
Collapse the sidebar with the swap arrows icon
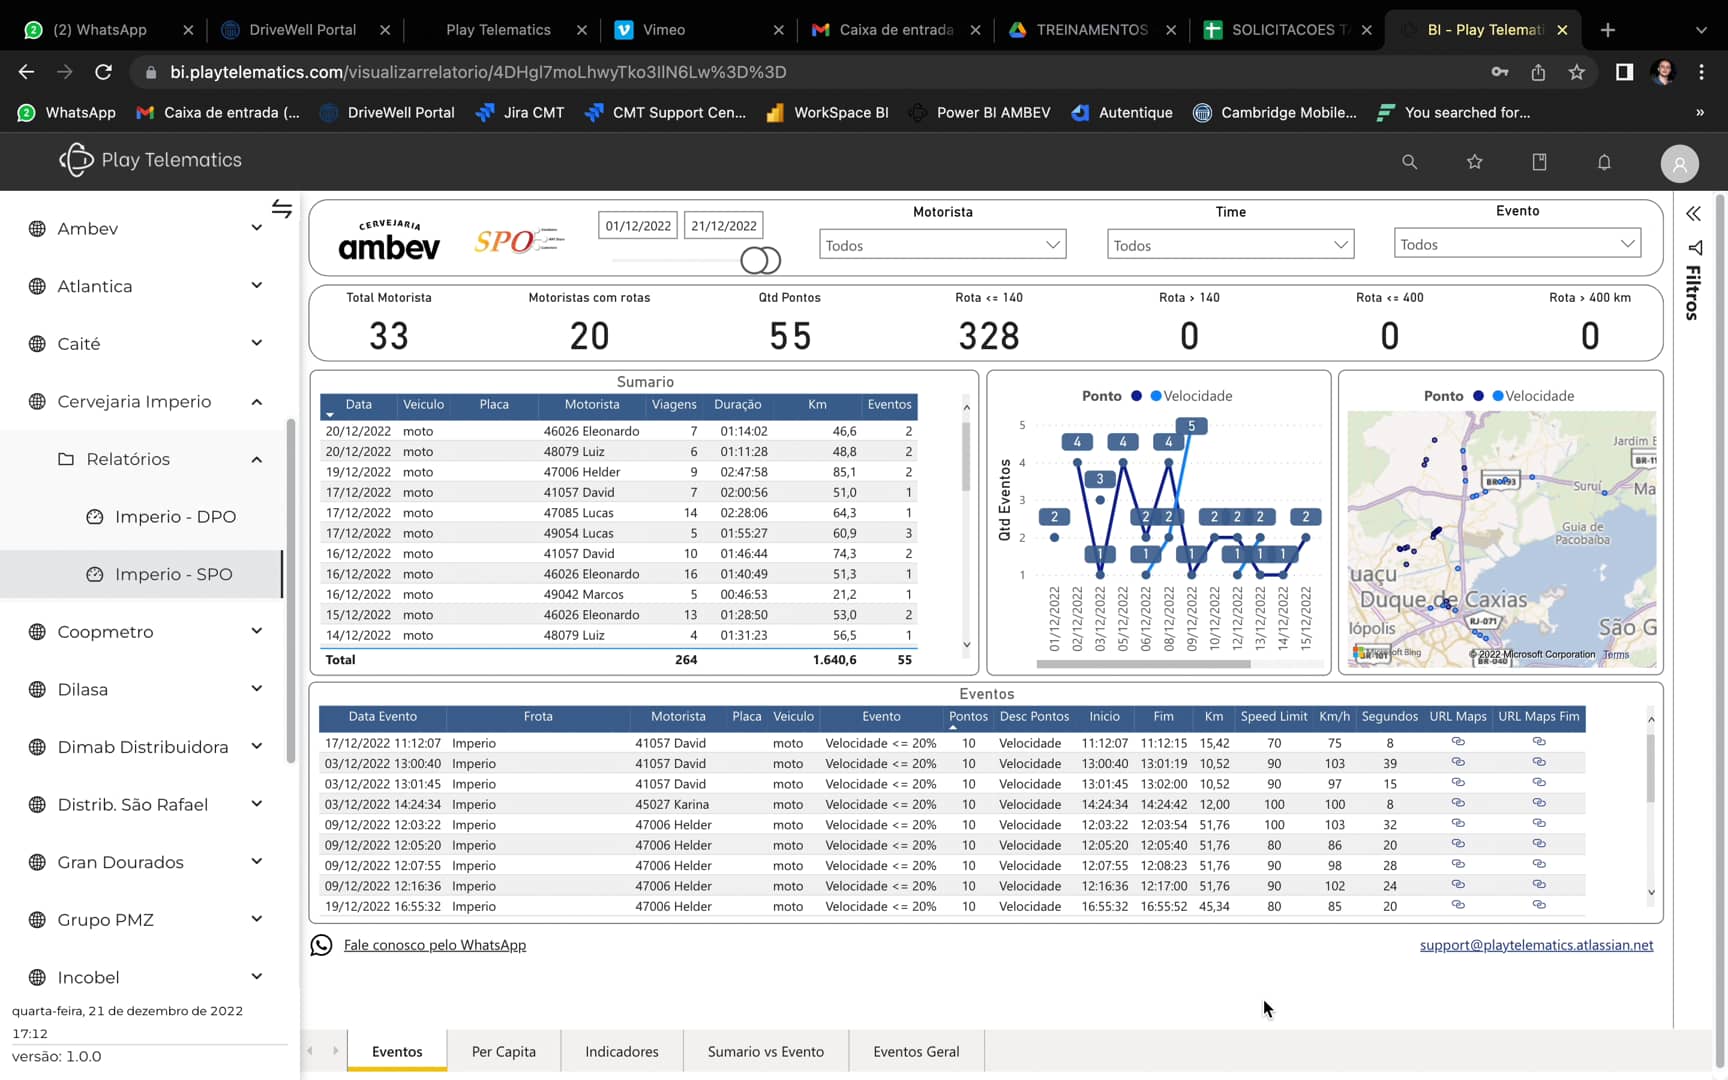(282, 209)
